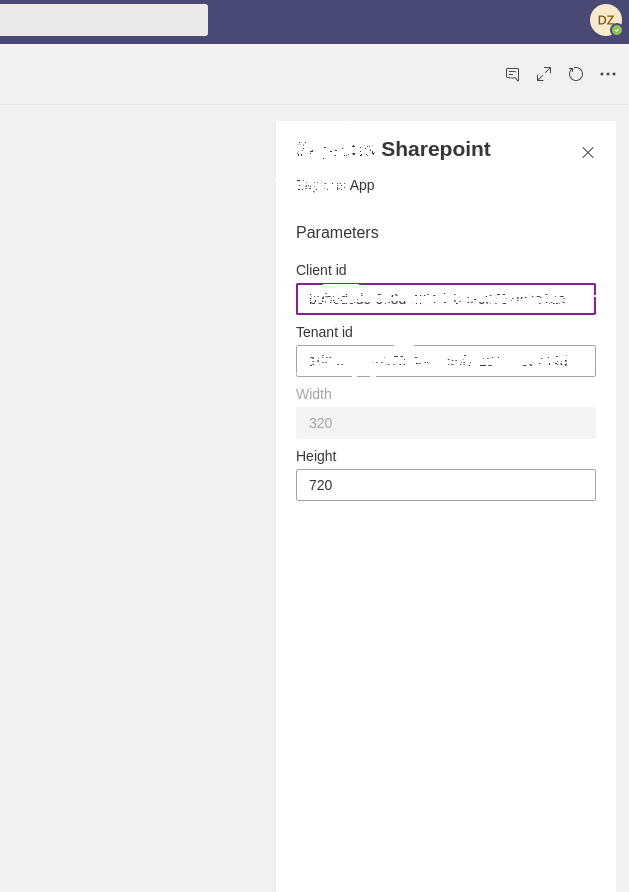Focus the Client id input field

(446, 299)
